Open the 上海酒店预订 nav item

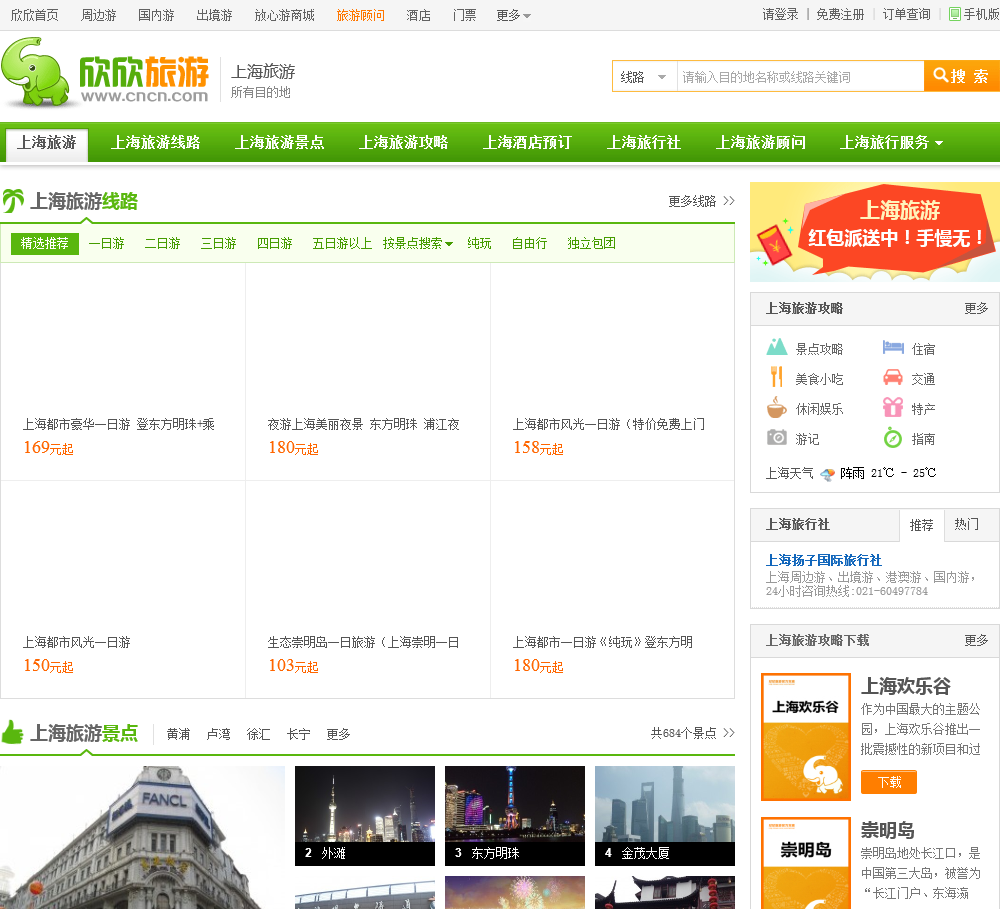tap(527, 142)
